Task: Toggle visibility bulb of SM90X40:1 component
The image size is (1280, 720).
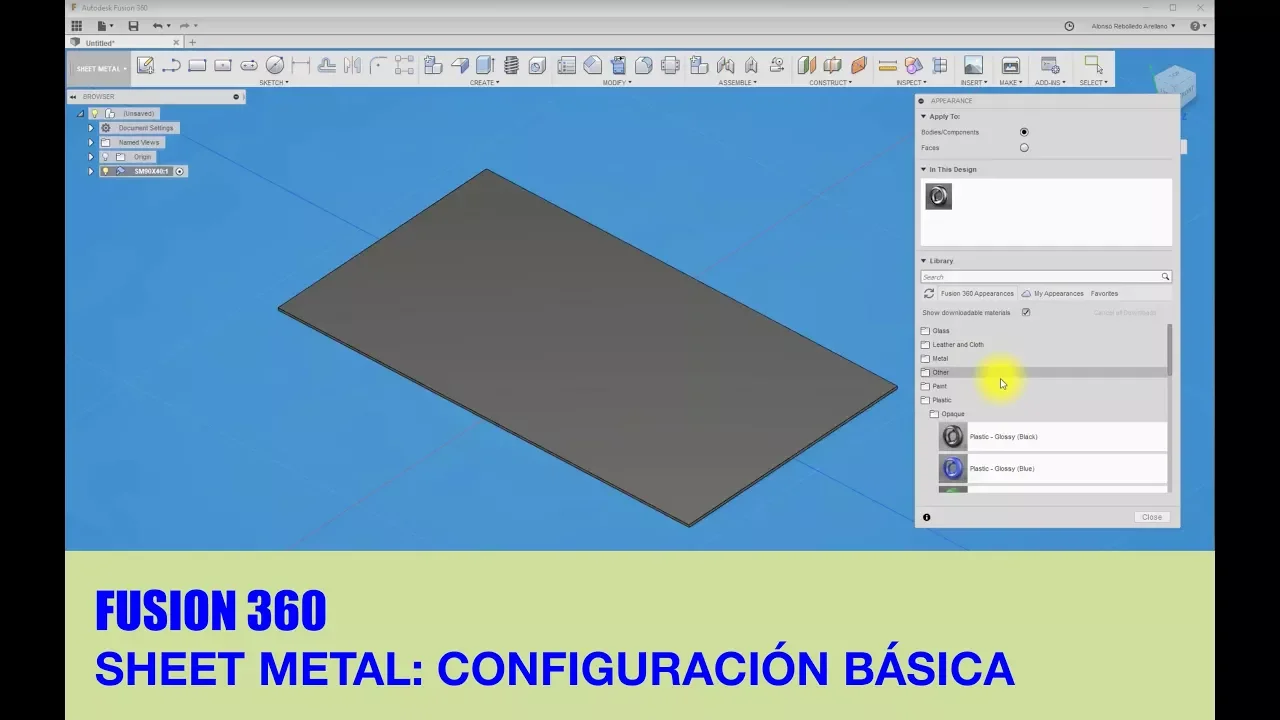Action: (105, 171)
